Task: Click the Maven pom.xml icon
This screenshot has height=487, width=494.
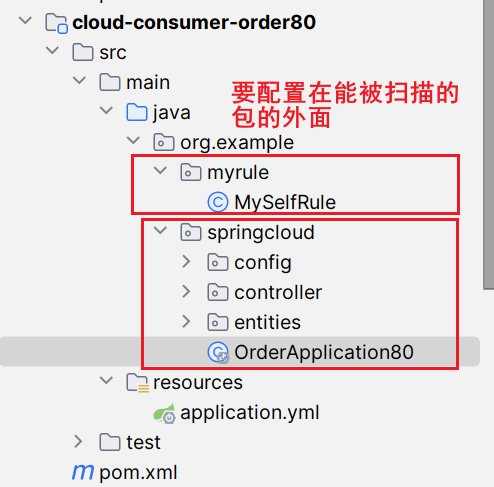Action: pyautogui.click(x=83, y=472)
